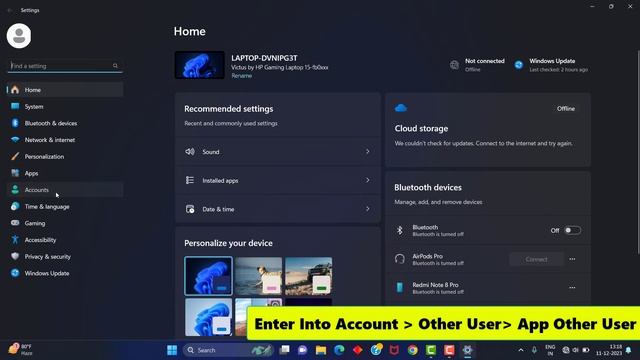Launch Microsoft Edge from taskbar
Image resolution: width=640 pixels, height=360 pixels.
pos(339,350)
